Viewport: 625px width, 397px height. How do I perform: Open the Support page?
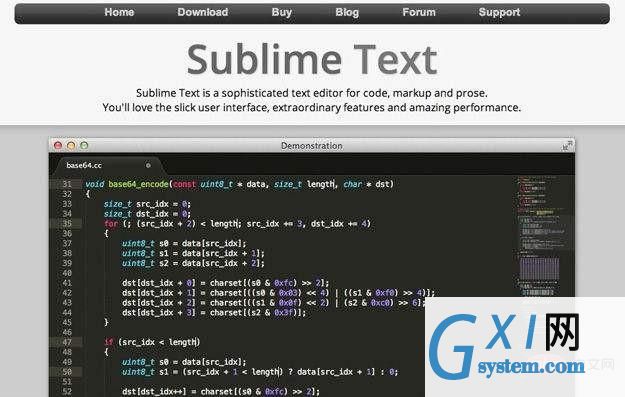coord(499,12)
